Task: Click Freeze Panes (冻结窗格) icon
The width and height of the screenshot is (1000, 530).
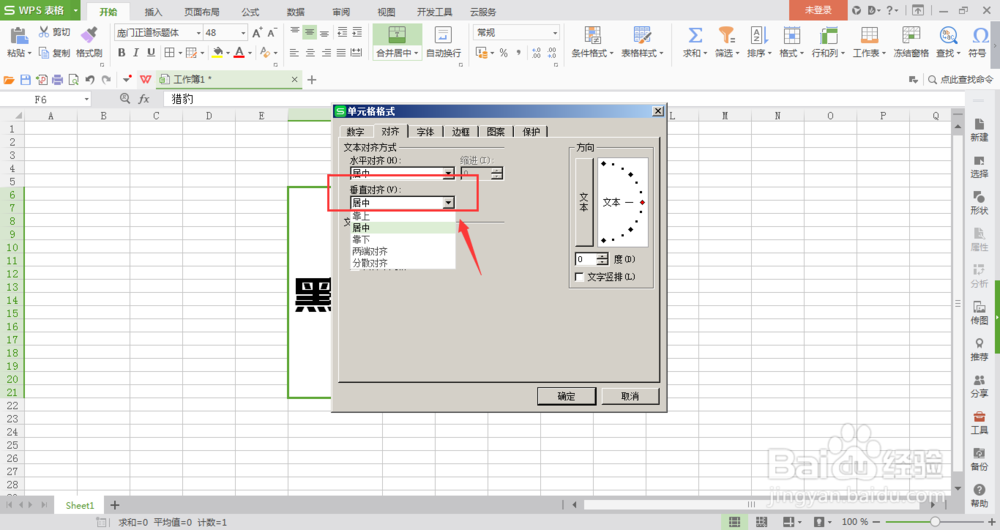Action: [x=911, y=36]
